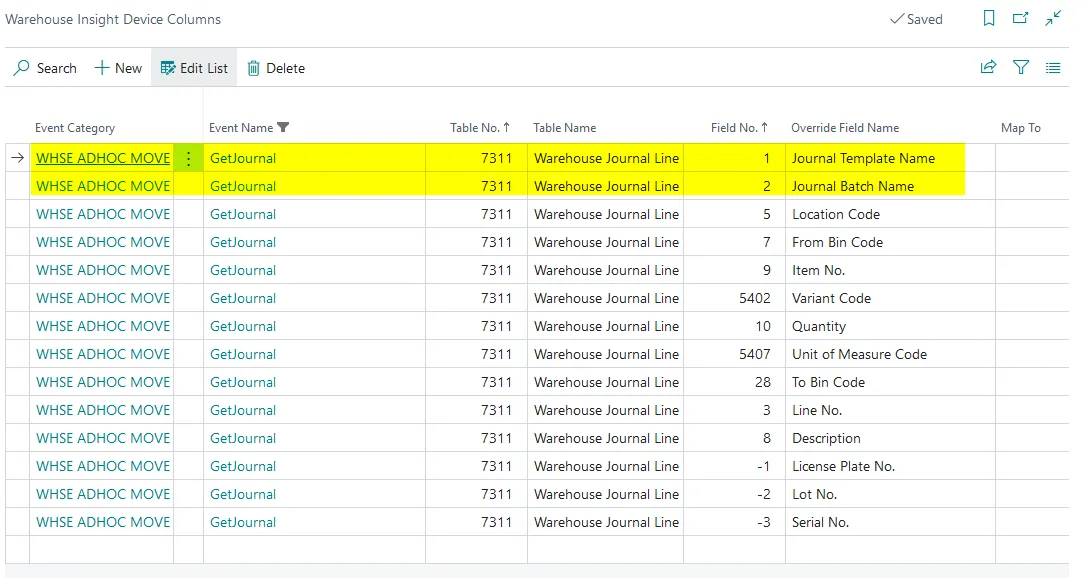Image resolution: width=1084 pixels, height=578 pixels.
Task: Click GetJournal link in Location Code row
Action: pos(243,214)
